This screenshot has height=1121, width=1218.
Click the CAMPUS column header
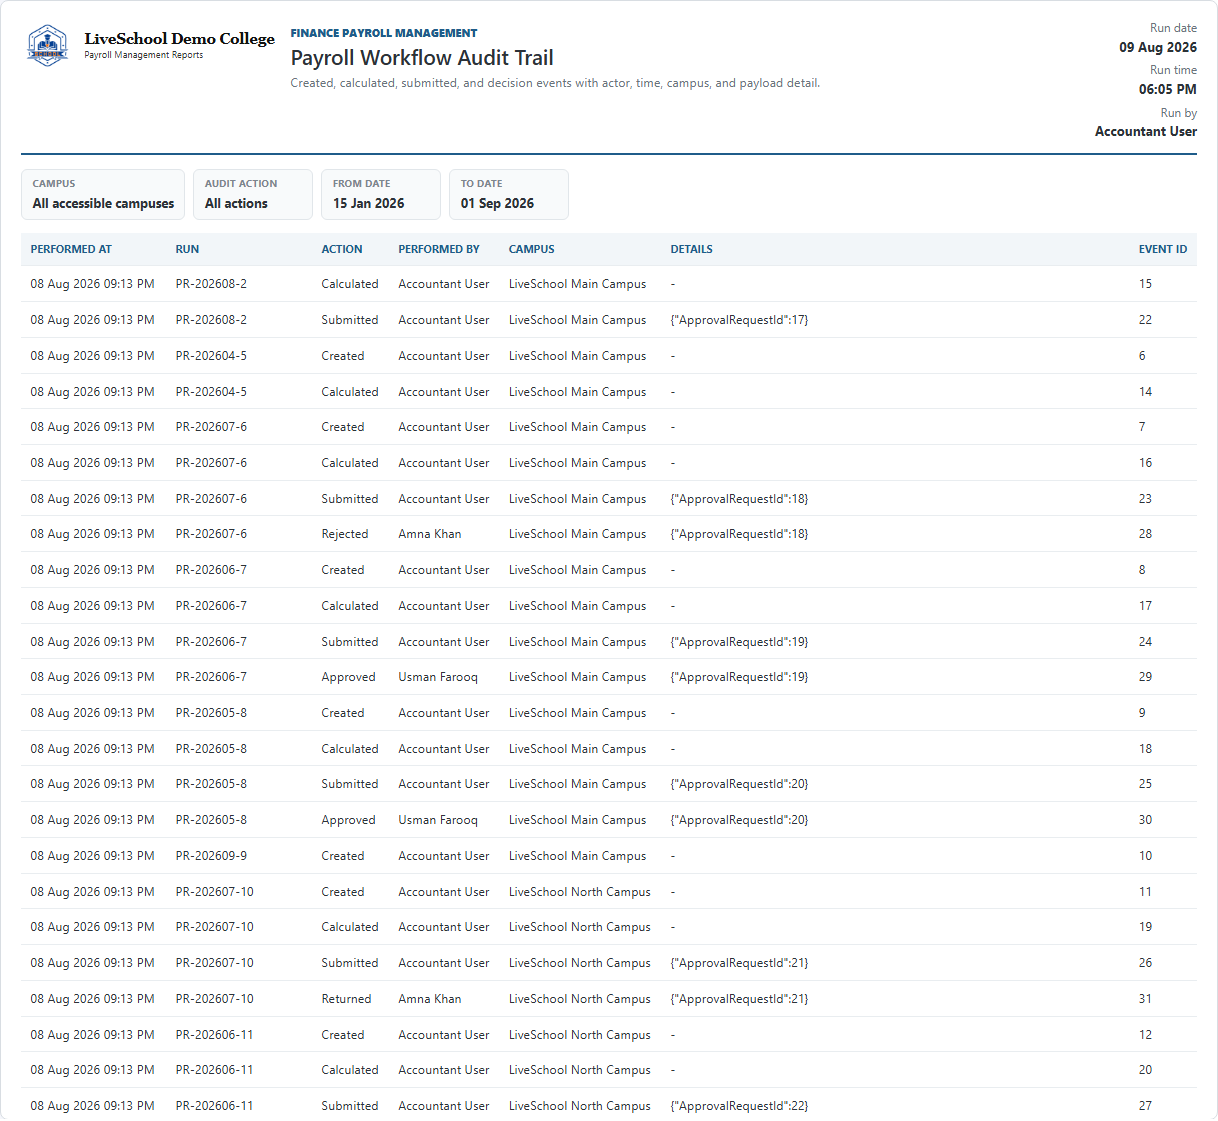pos(531,249)
